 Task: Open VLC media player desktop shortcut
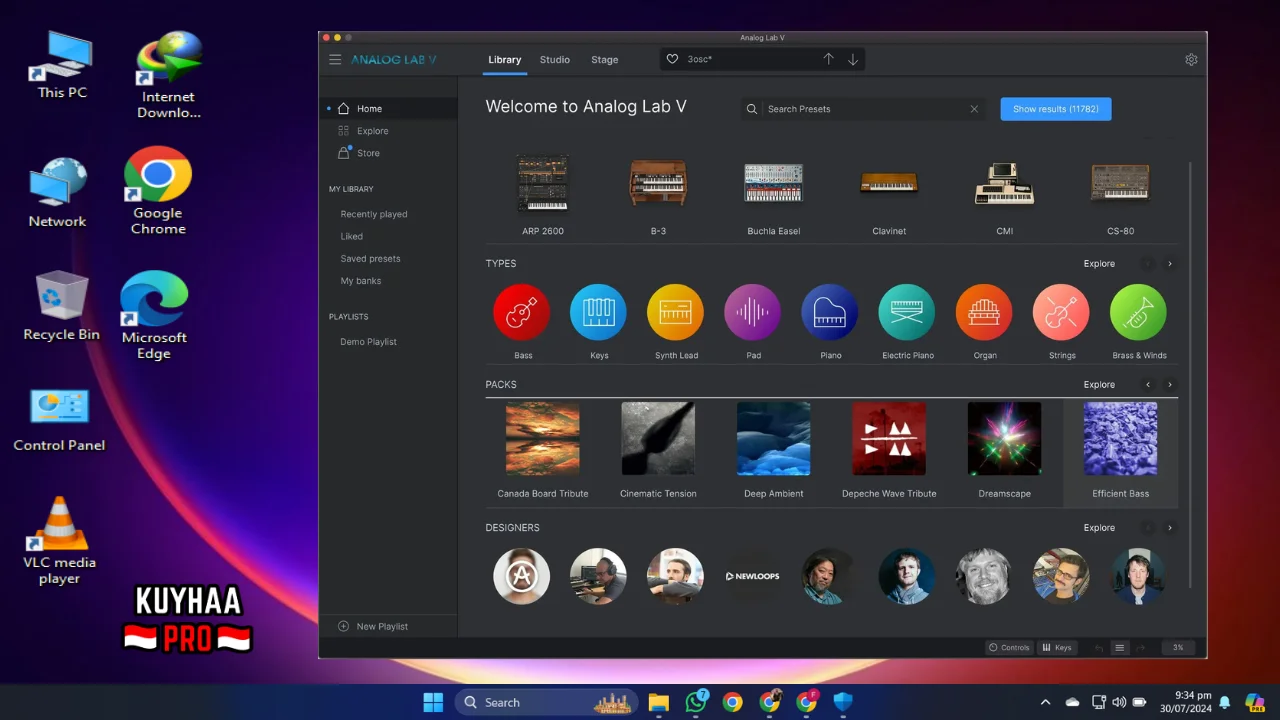(60, 540)
